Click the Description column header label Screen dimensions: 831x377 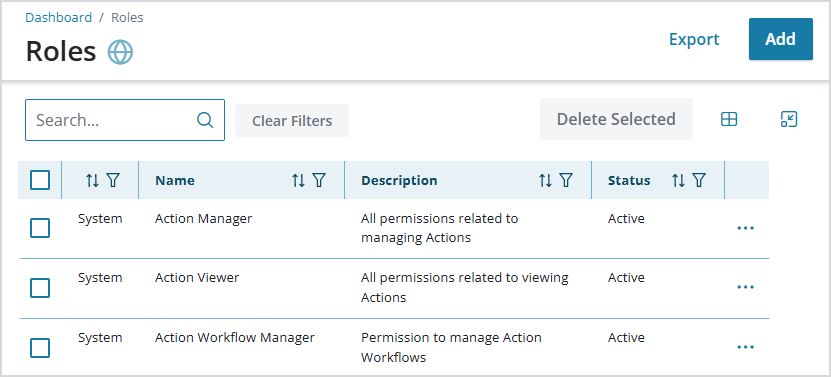[x=399, y=180]
